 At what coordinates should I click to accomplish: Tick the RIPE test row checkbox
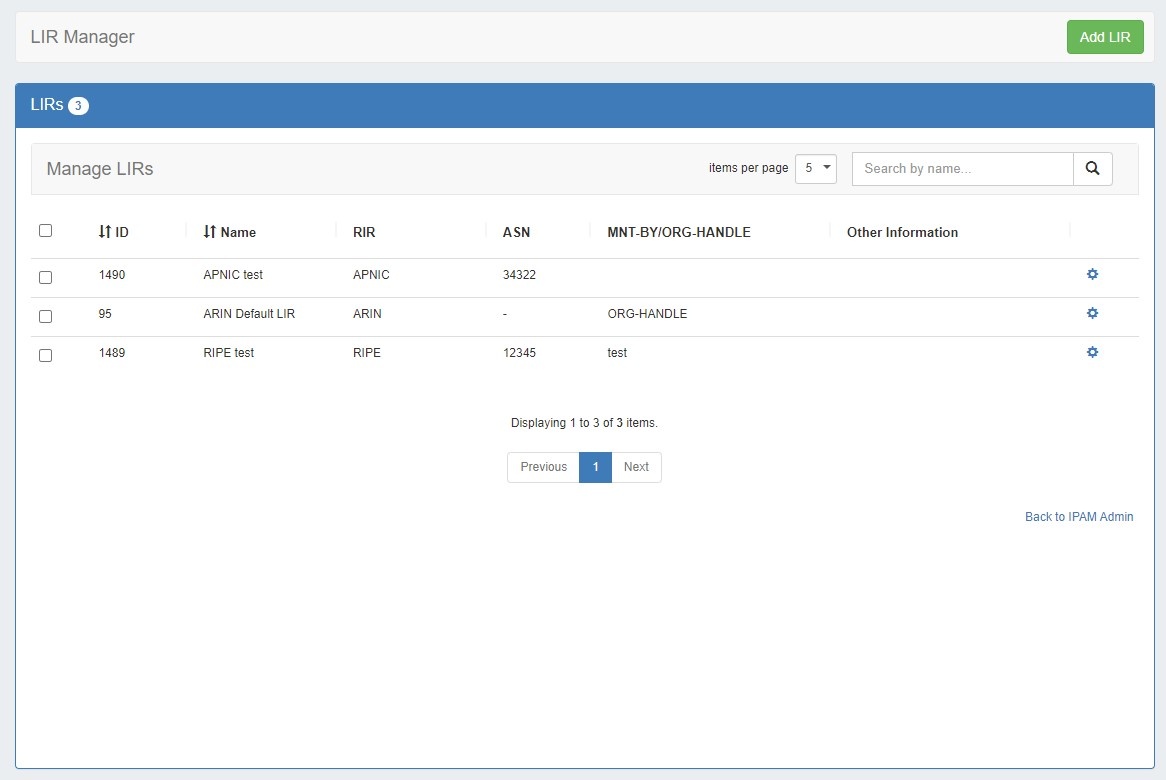45,355
